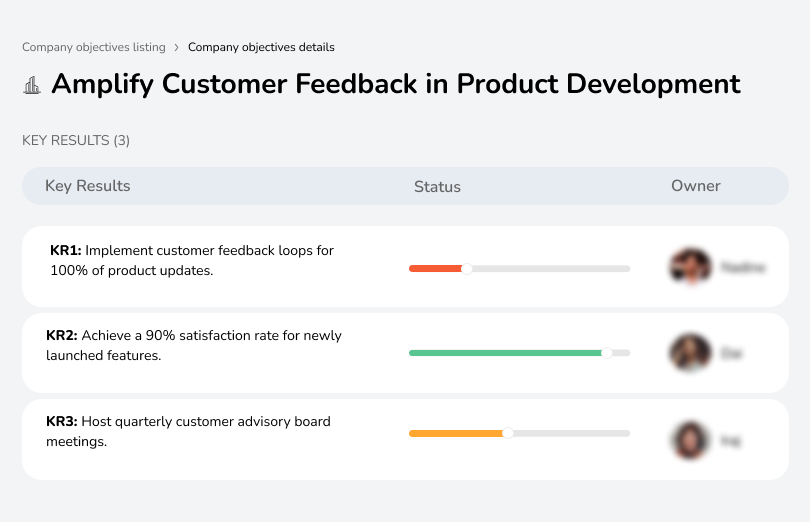Click the Owner column header
Screen dimensions: 810x522
tap(695, 186)
